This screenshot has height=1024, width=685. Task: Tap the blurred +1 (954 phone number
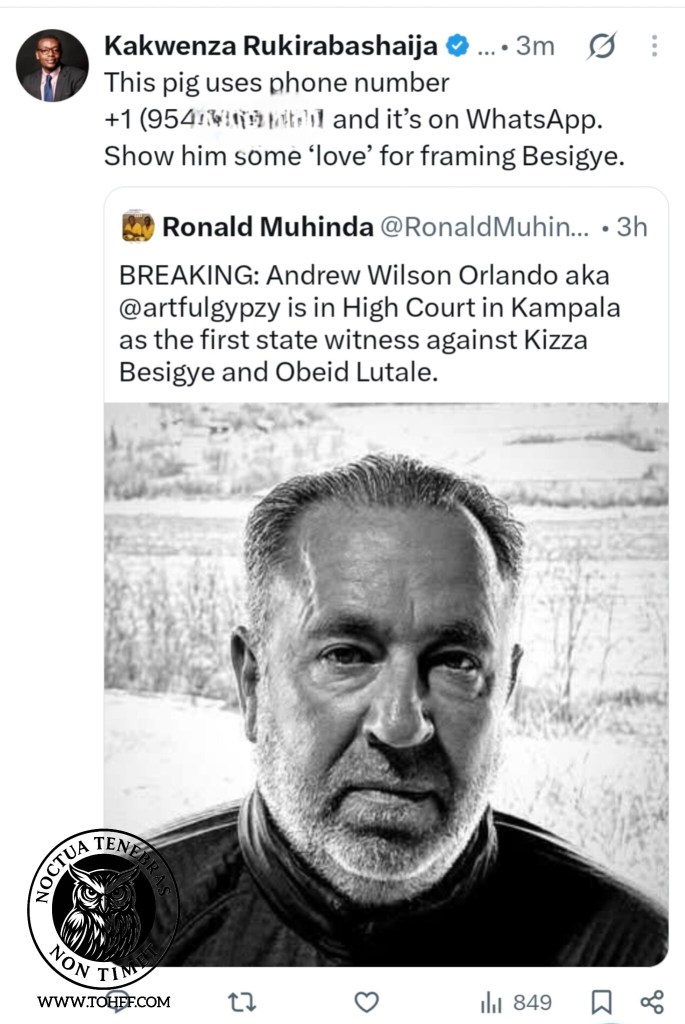(214, 120)
